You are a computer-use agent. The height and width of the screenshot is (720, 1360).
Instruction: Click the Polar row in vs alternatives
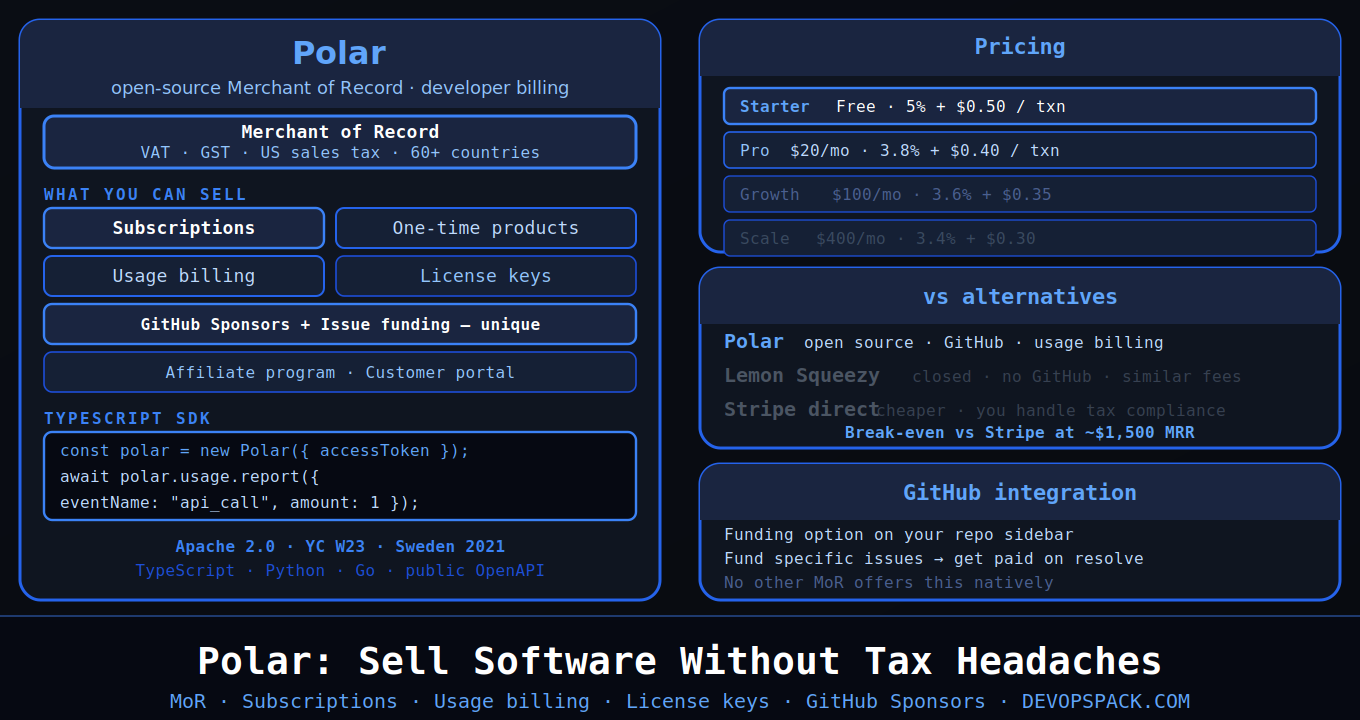click(944, 342)
